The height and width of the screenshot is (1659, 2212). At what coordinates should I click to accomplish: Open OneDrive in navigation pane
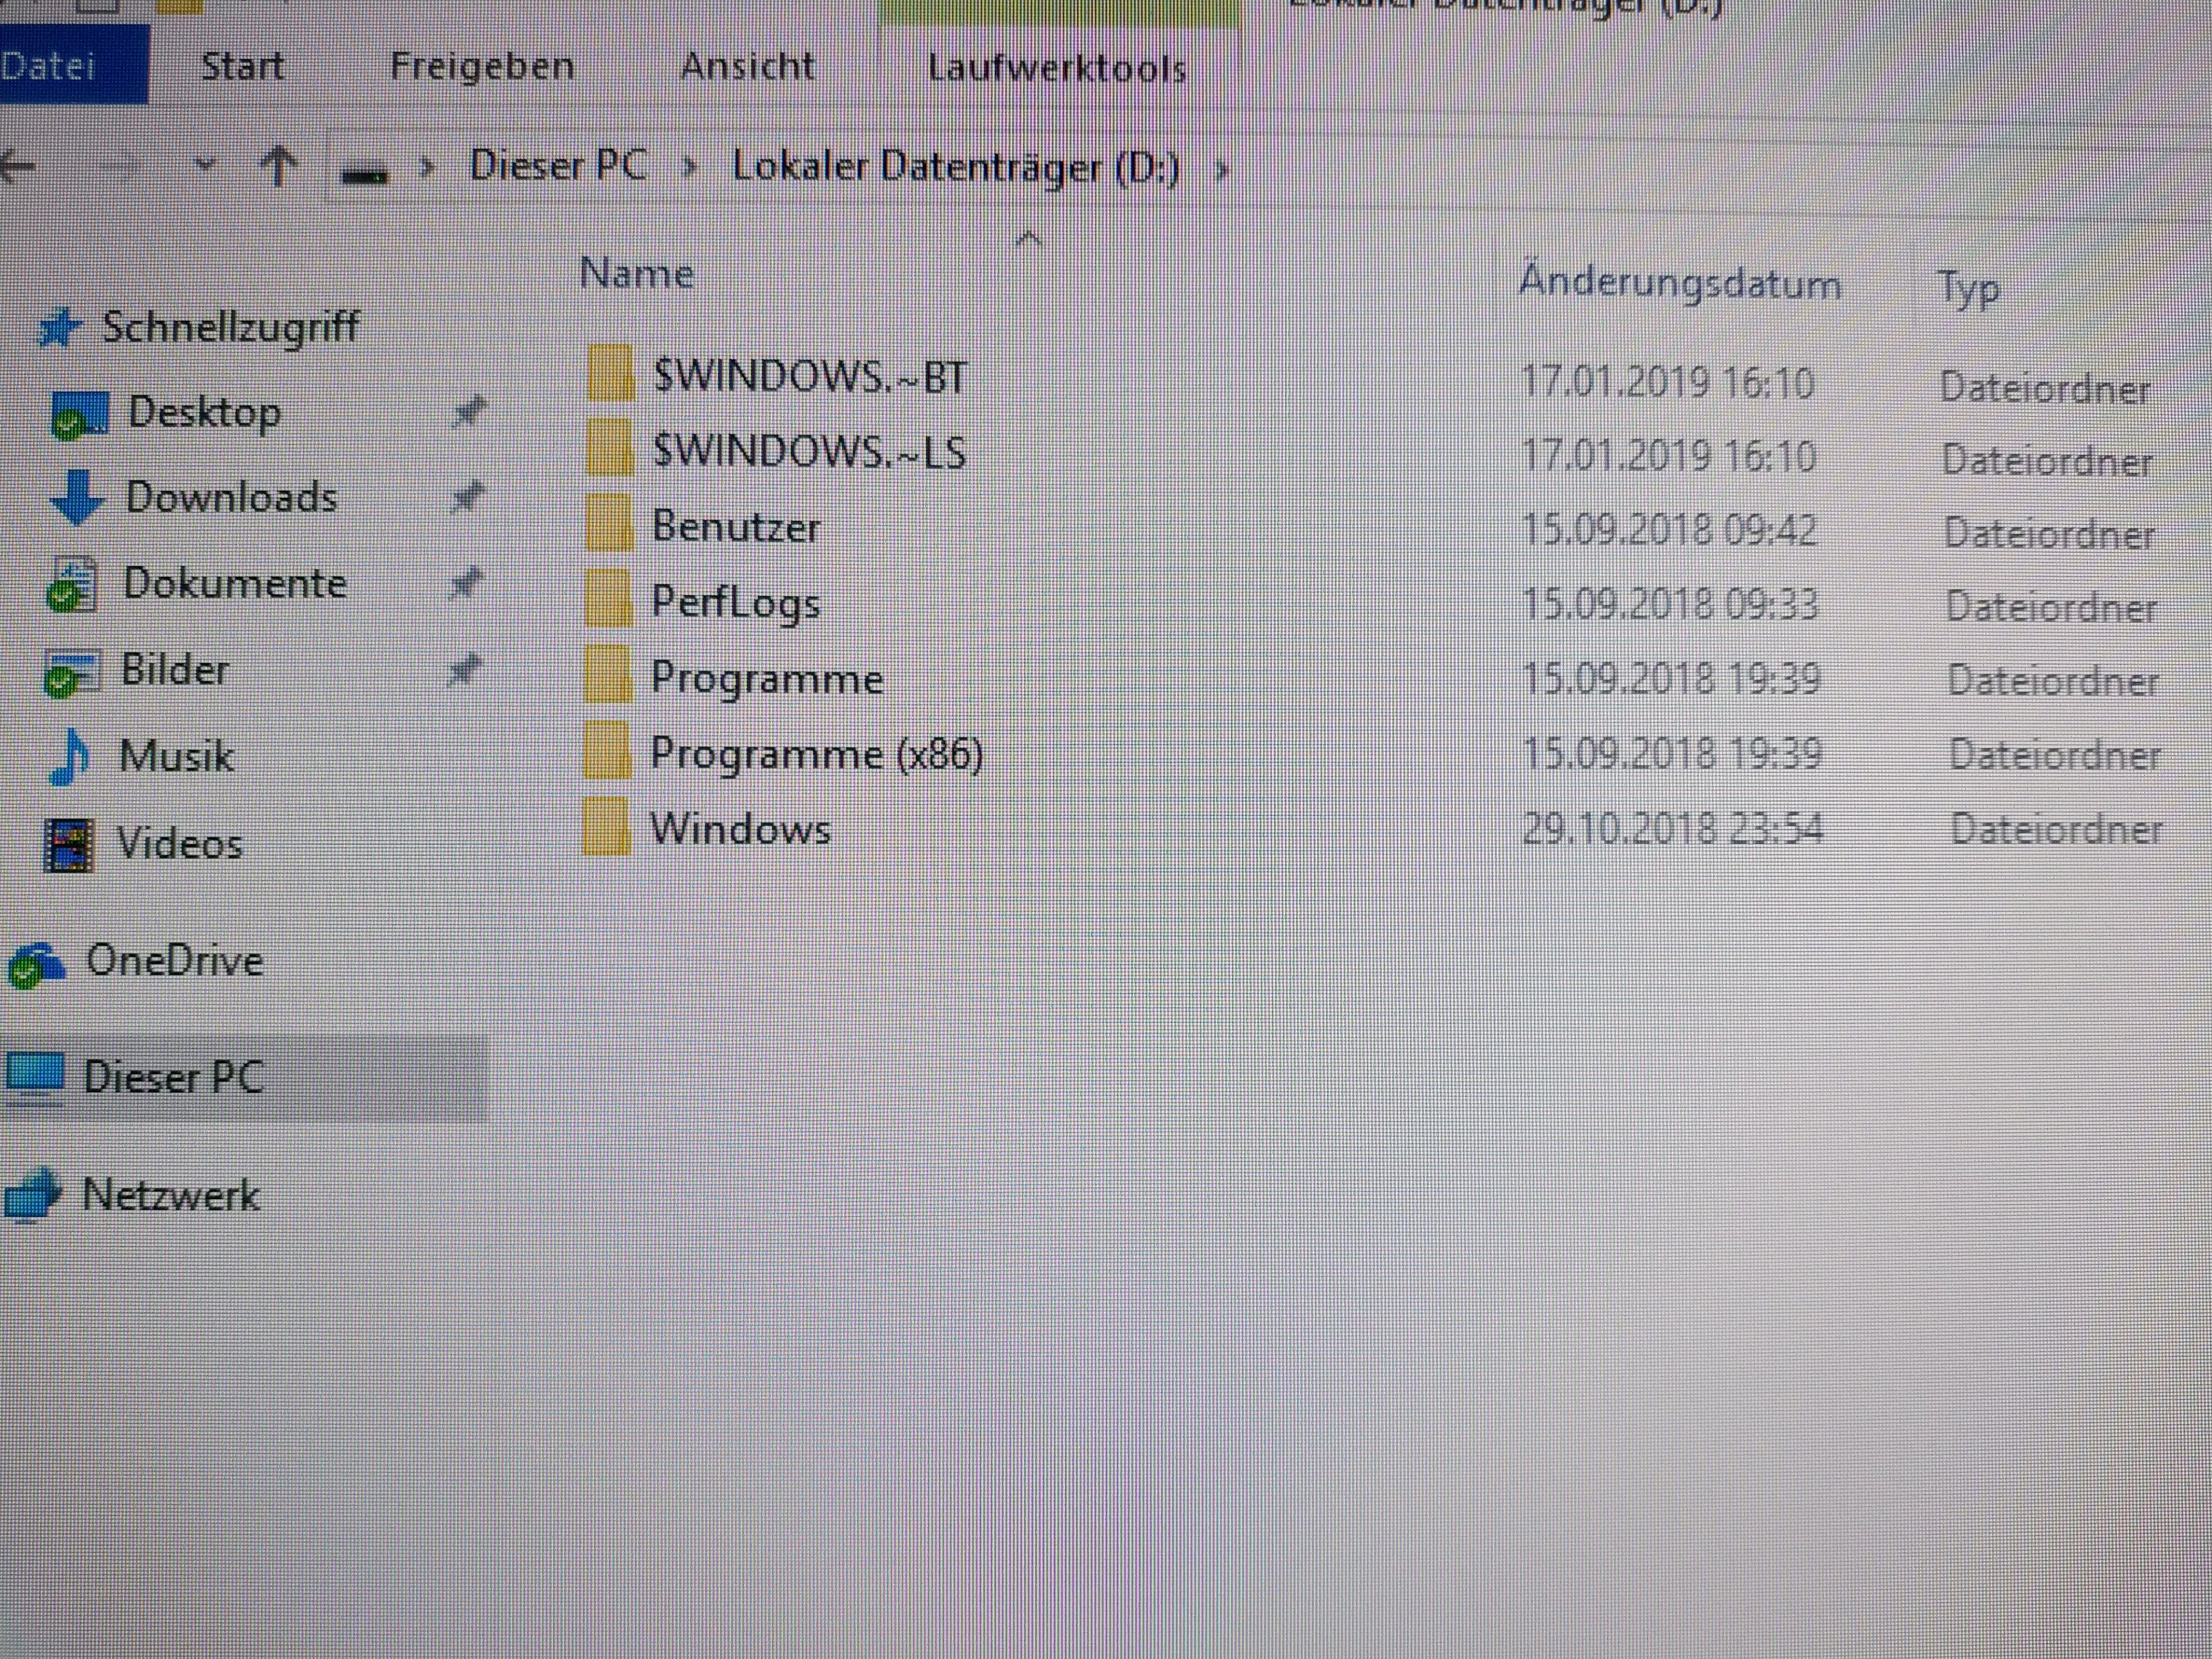point(174,961)
